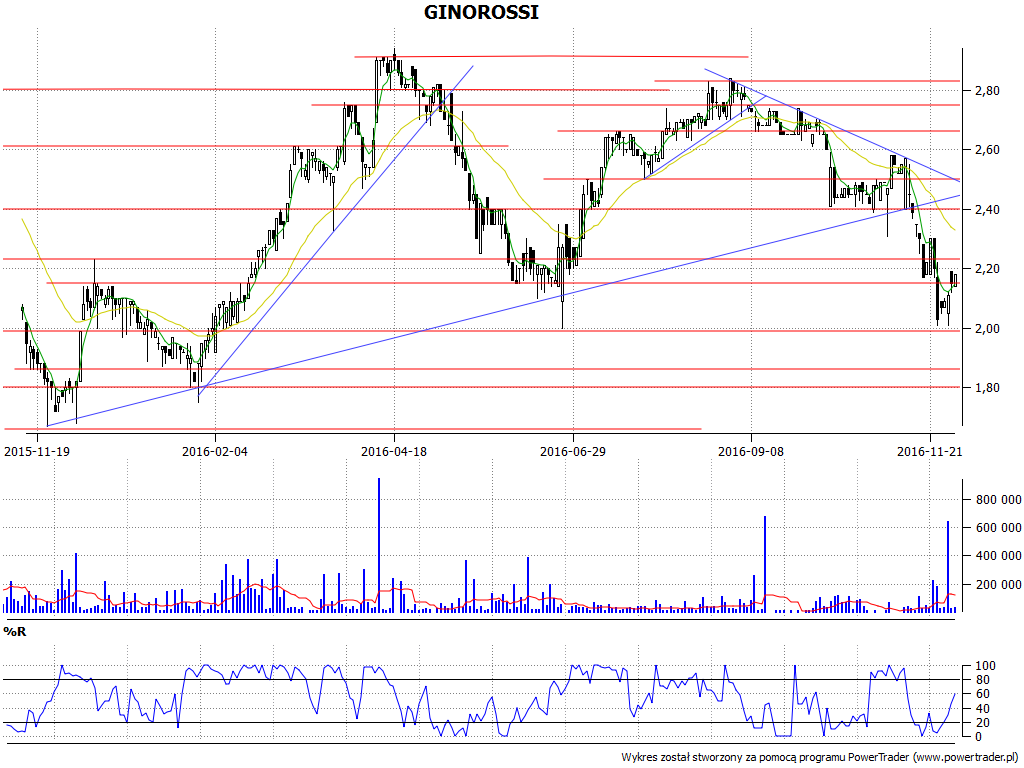Click the 2016-04-18 date label
The width and height of the screenshot is (1024, 768).
[x=394, y=451]
